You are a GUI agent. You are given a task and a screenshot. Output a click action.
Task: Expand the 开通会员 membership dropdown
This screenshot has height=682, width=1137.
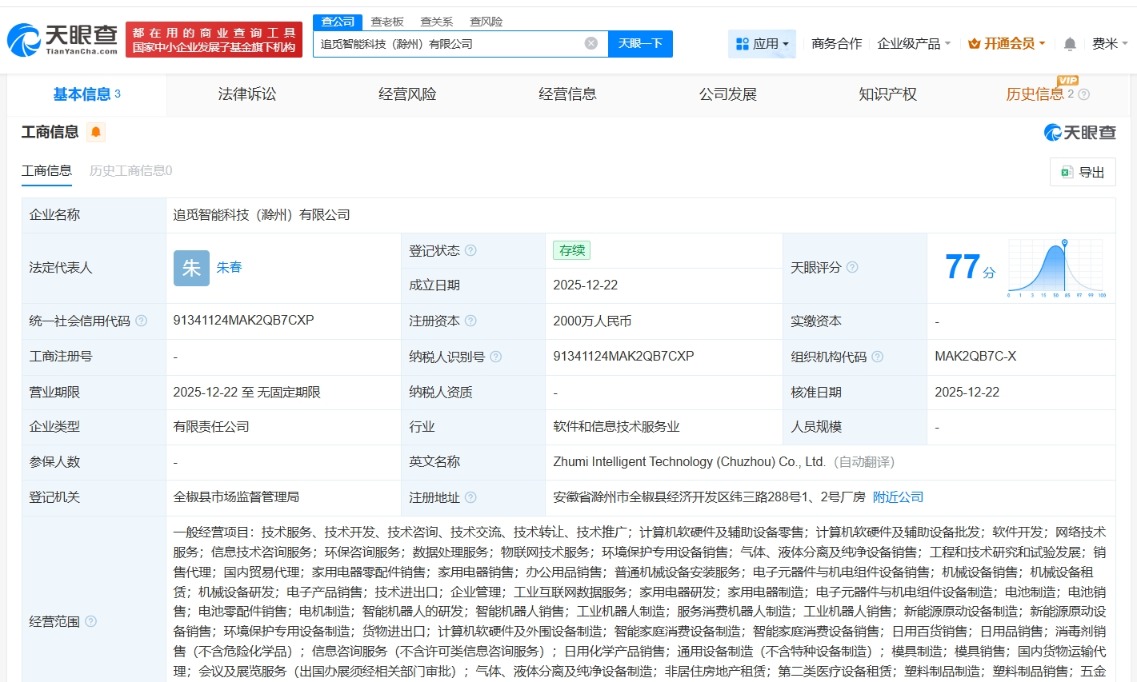tap(1006, 44)
